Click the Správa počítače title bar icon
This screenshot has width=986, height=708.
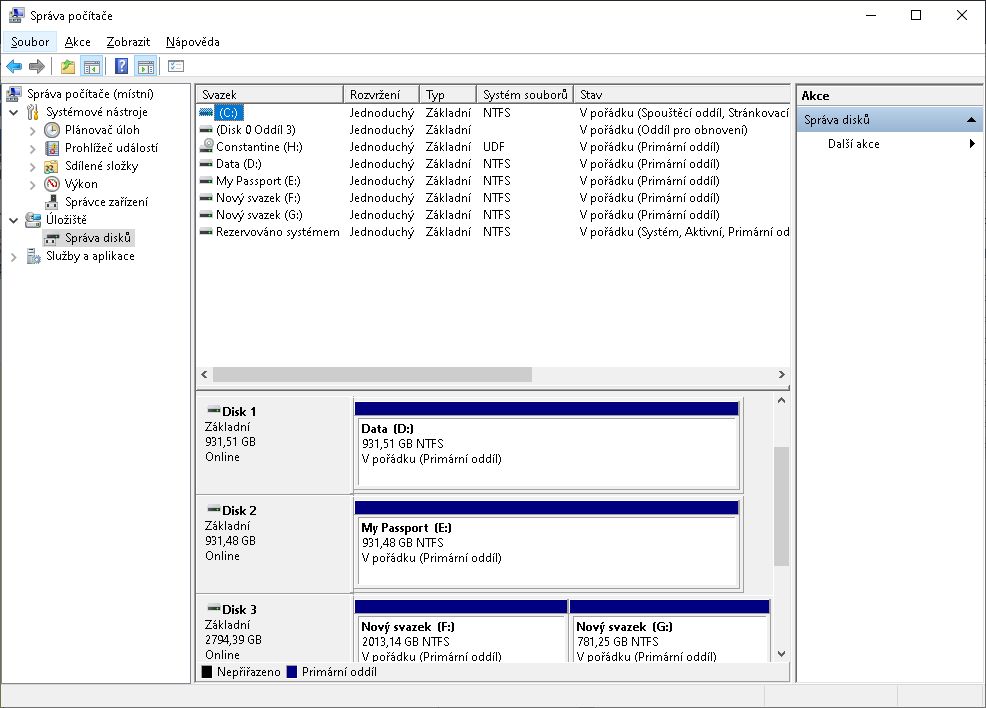click(16, 15)
